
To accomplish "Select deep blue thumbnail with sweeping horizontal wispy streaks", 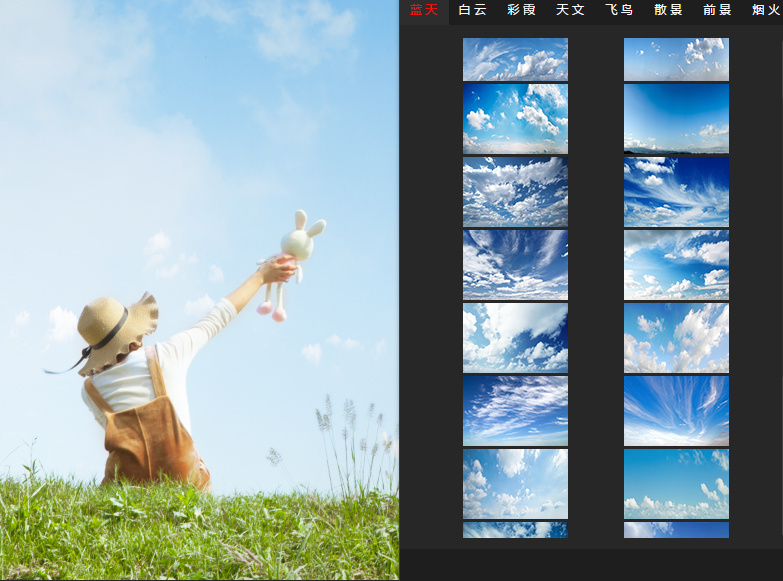I will point(676,192).
